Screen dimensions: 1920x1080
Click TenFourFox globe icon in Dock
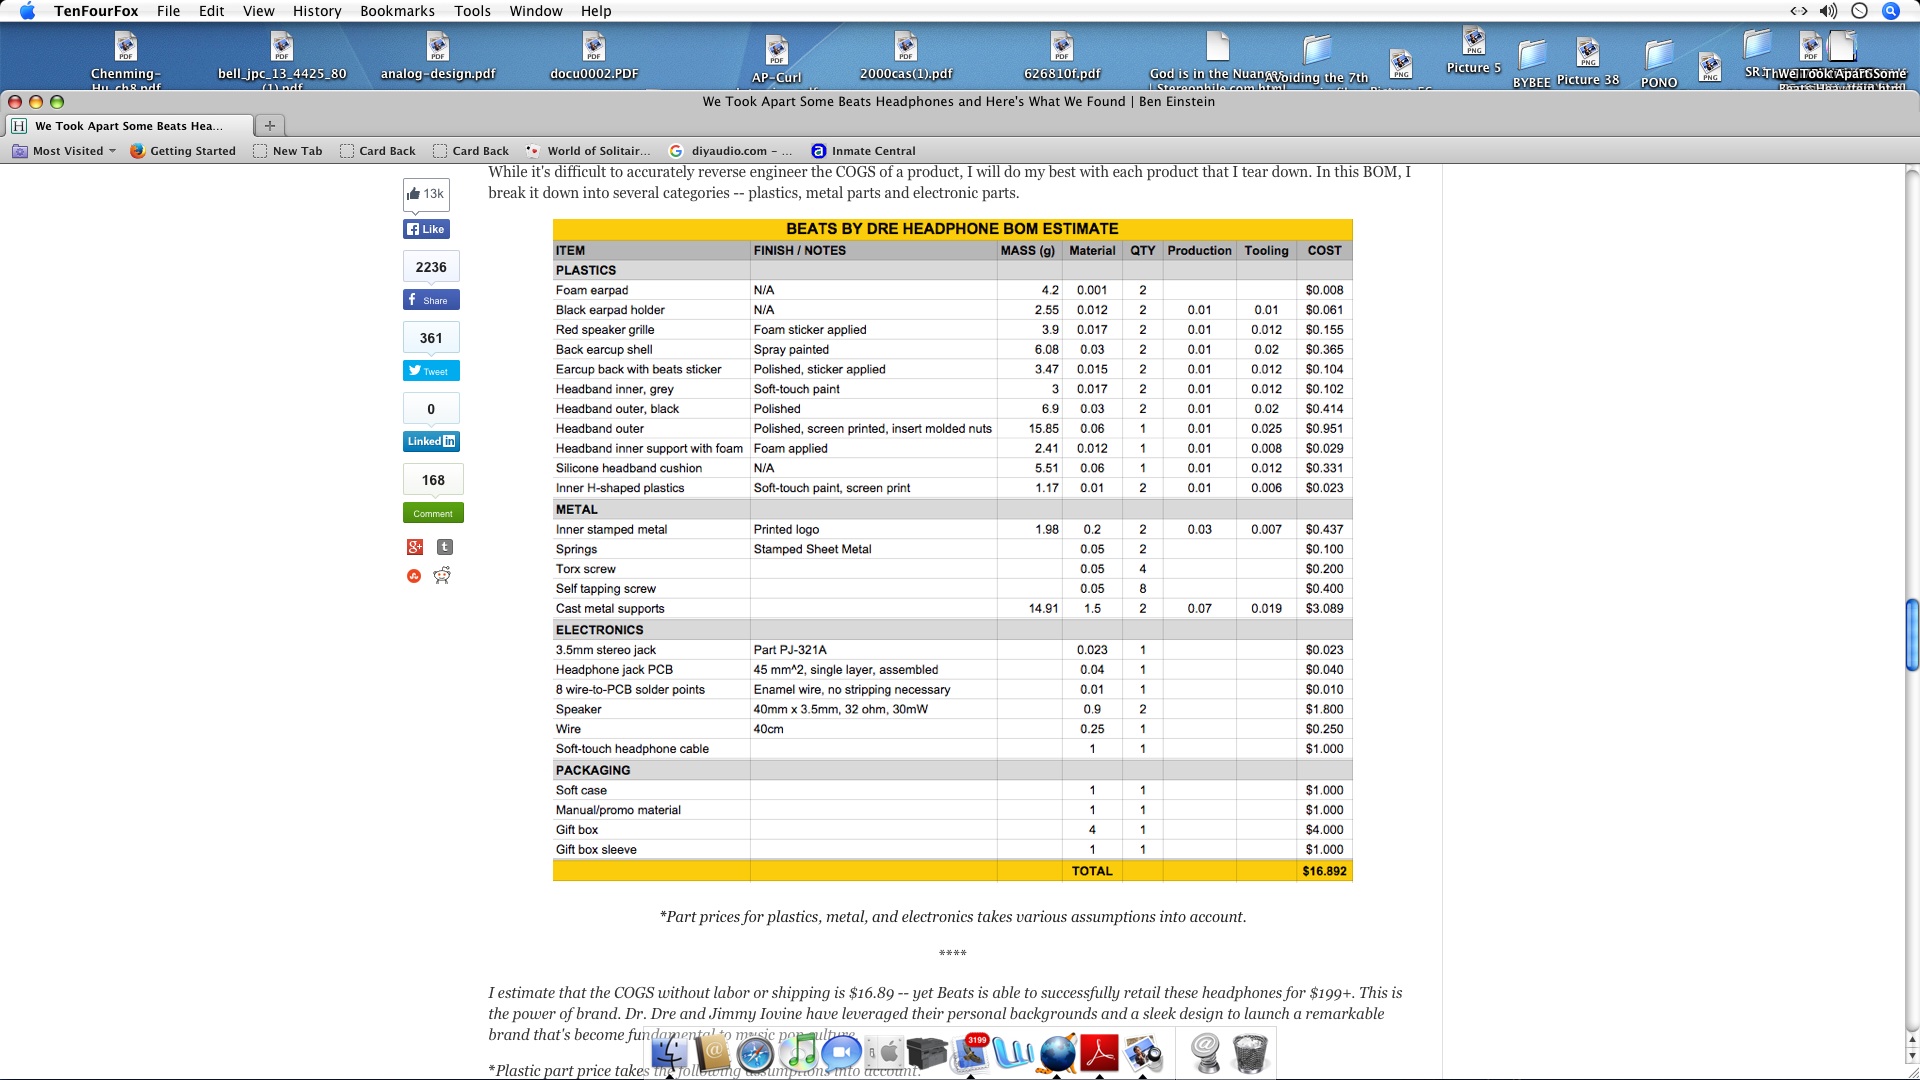click(1057, 1053)
